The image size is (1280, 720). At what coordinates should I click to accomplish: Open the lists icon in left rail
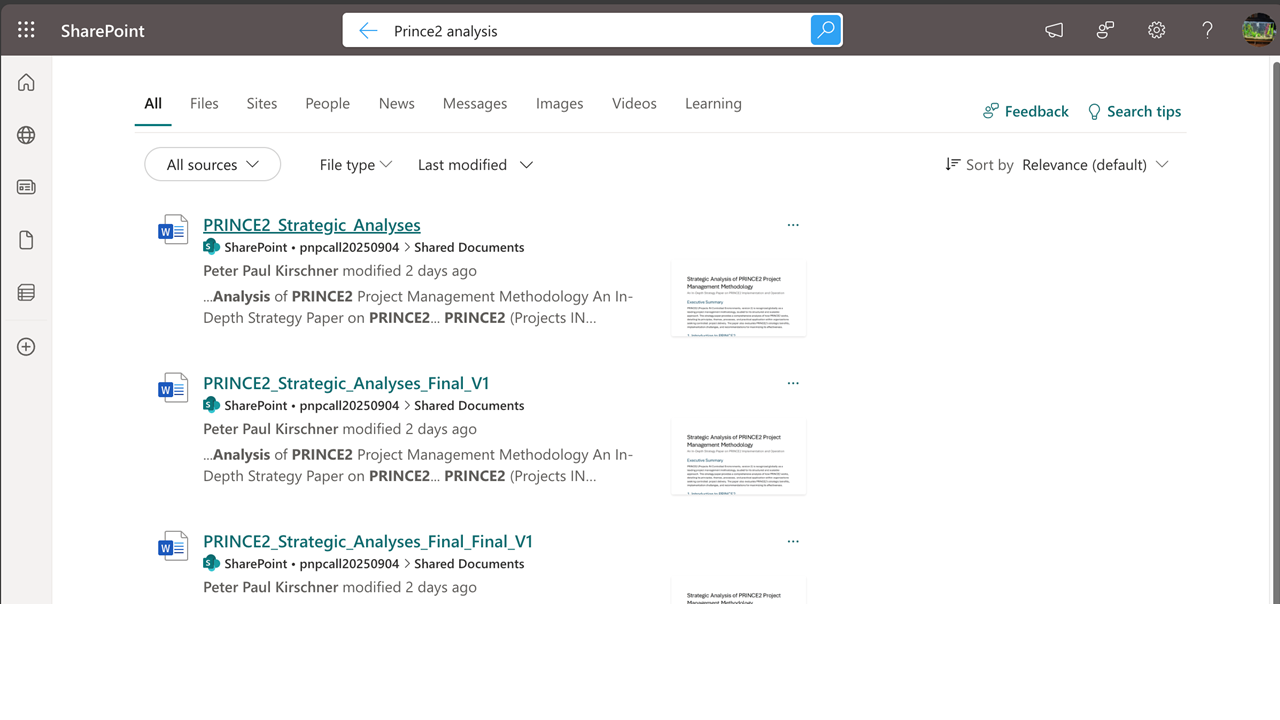click(x=26, y=293)
